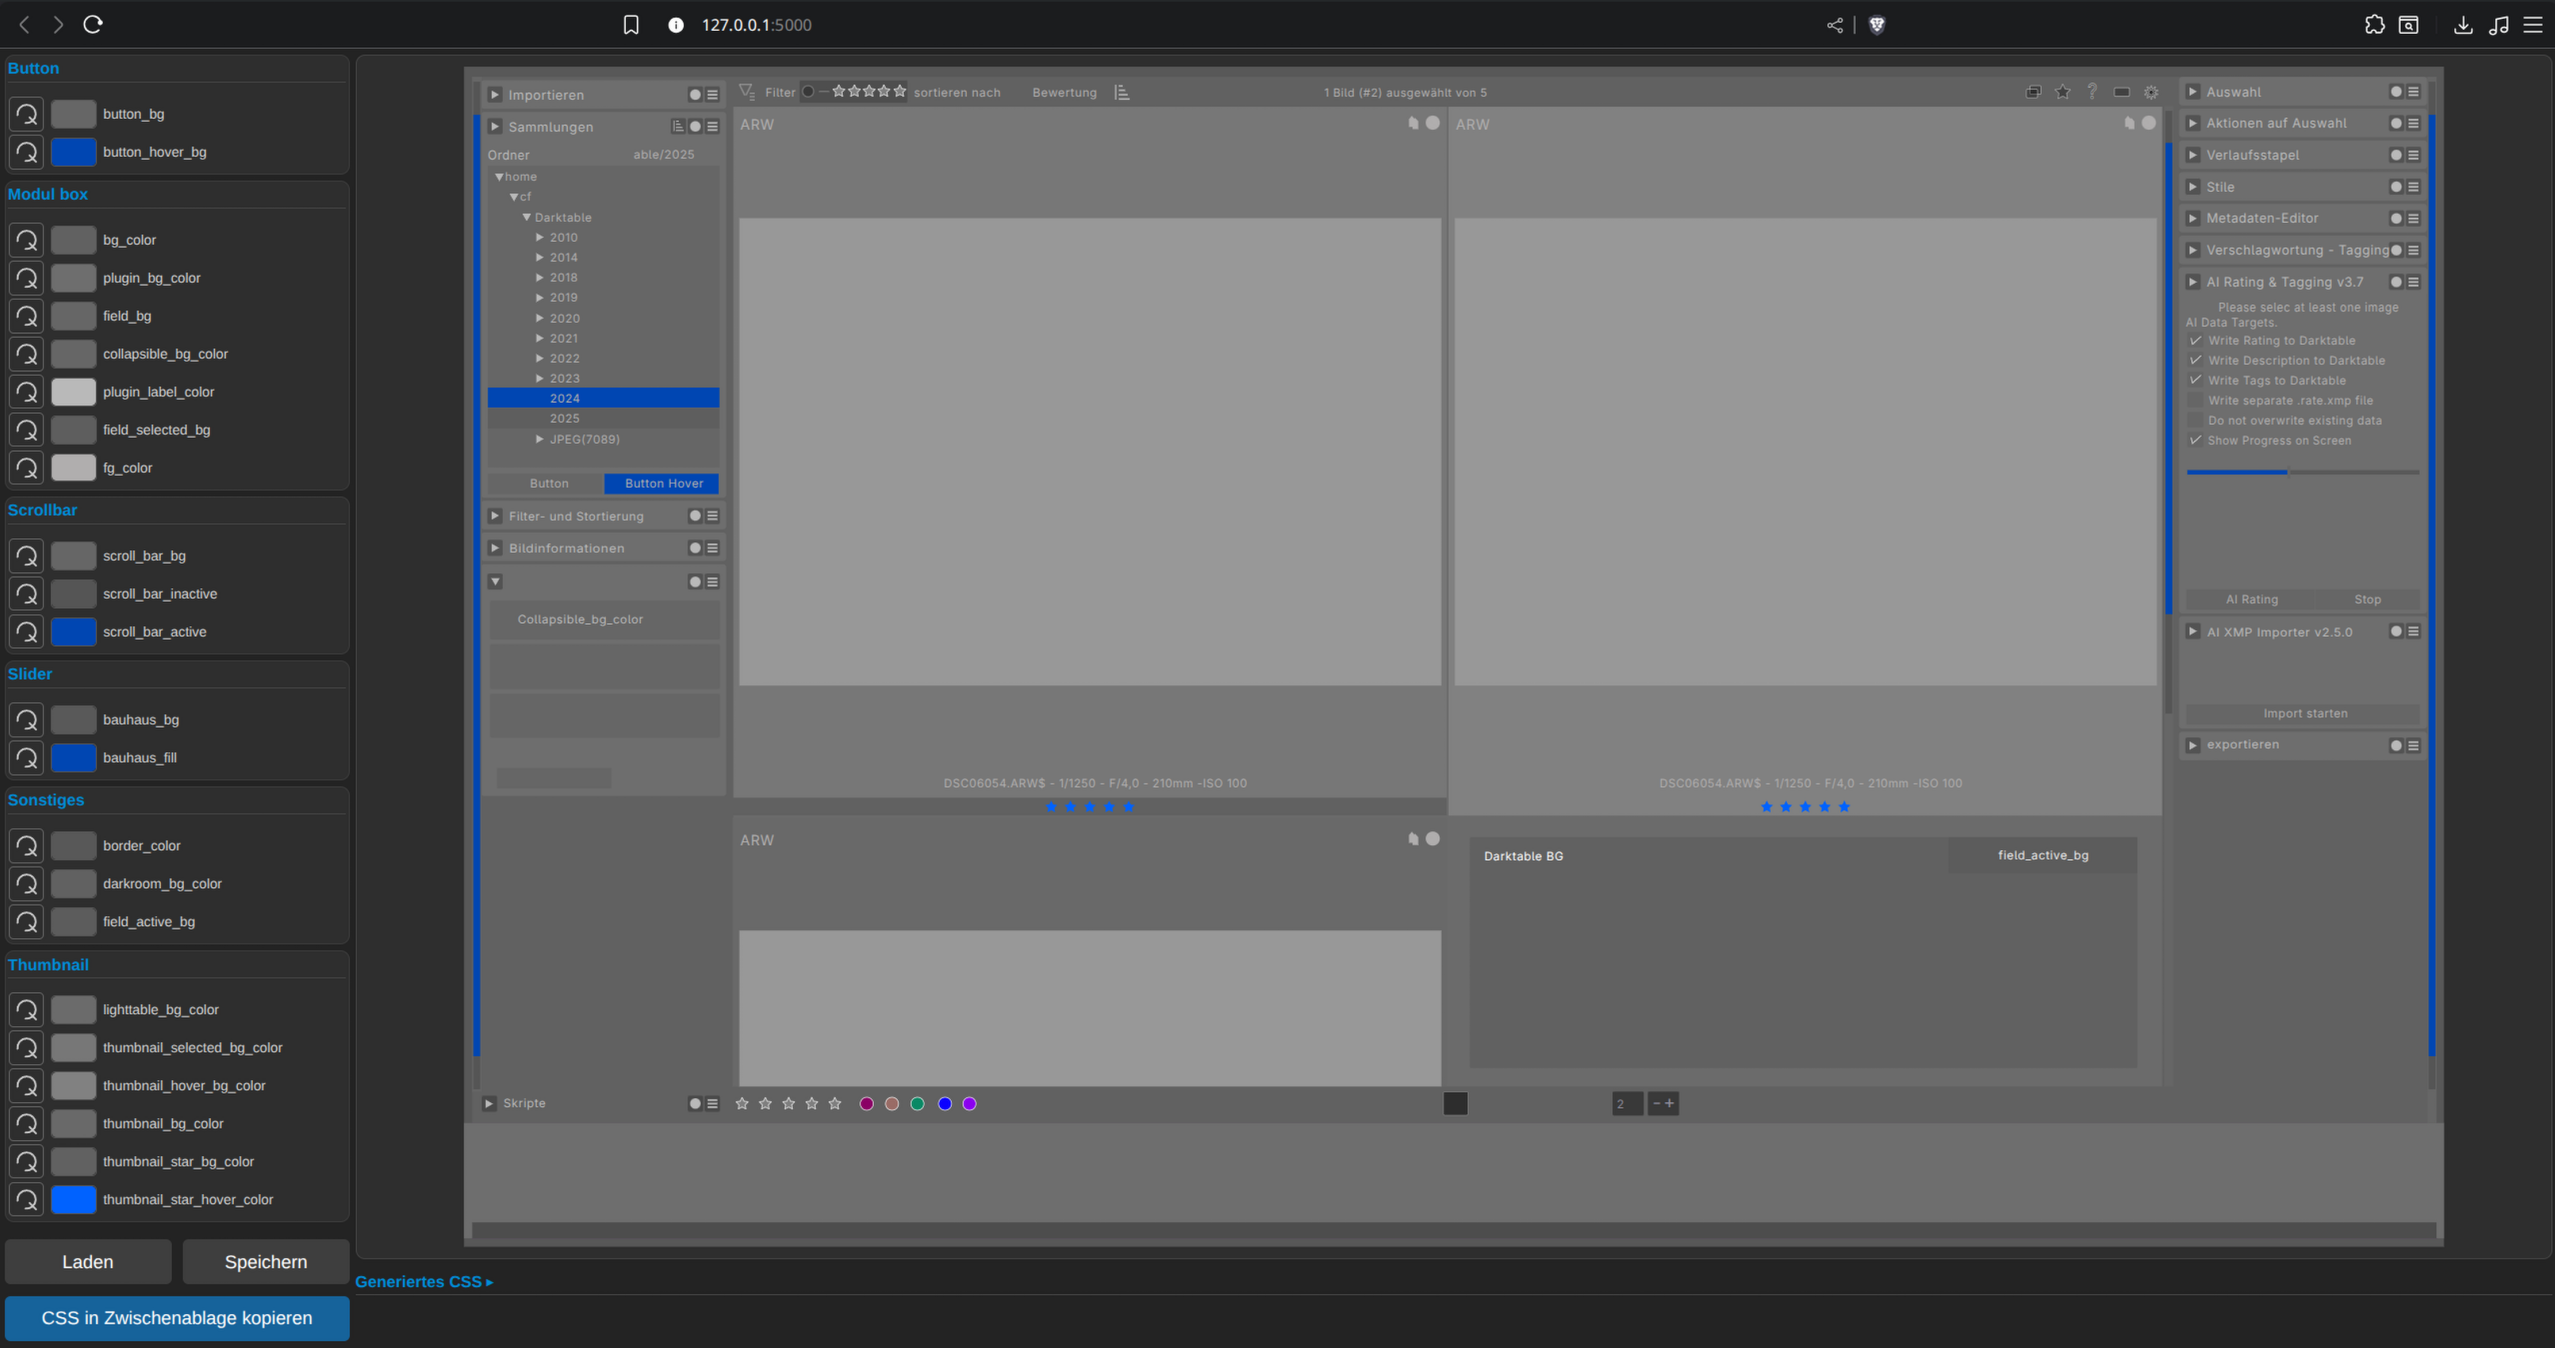Click CSS in Zwischenablage kopieren

177,1318
